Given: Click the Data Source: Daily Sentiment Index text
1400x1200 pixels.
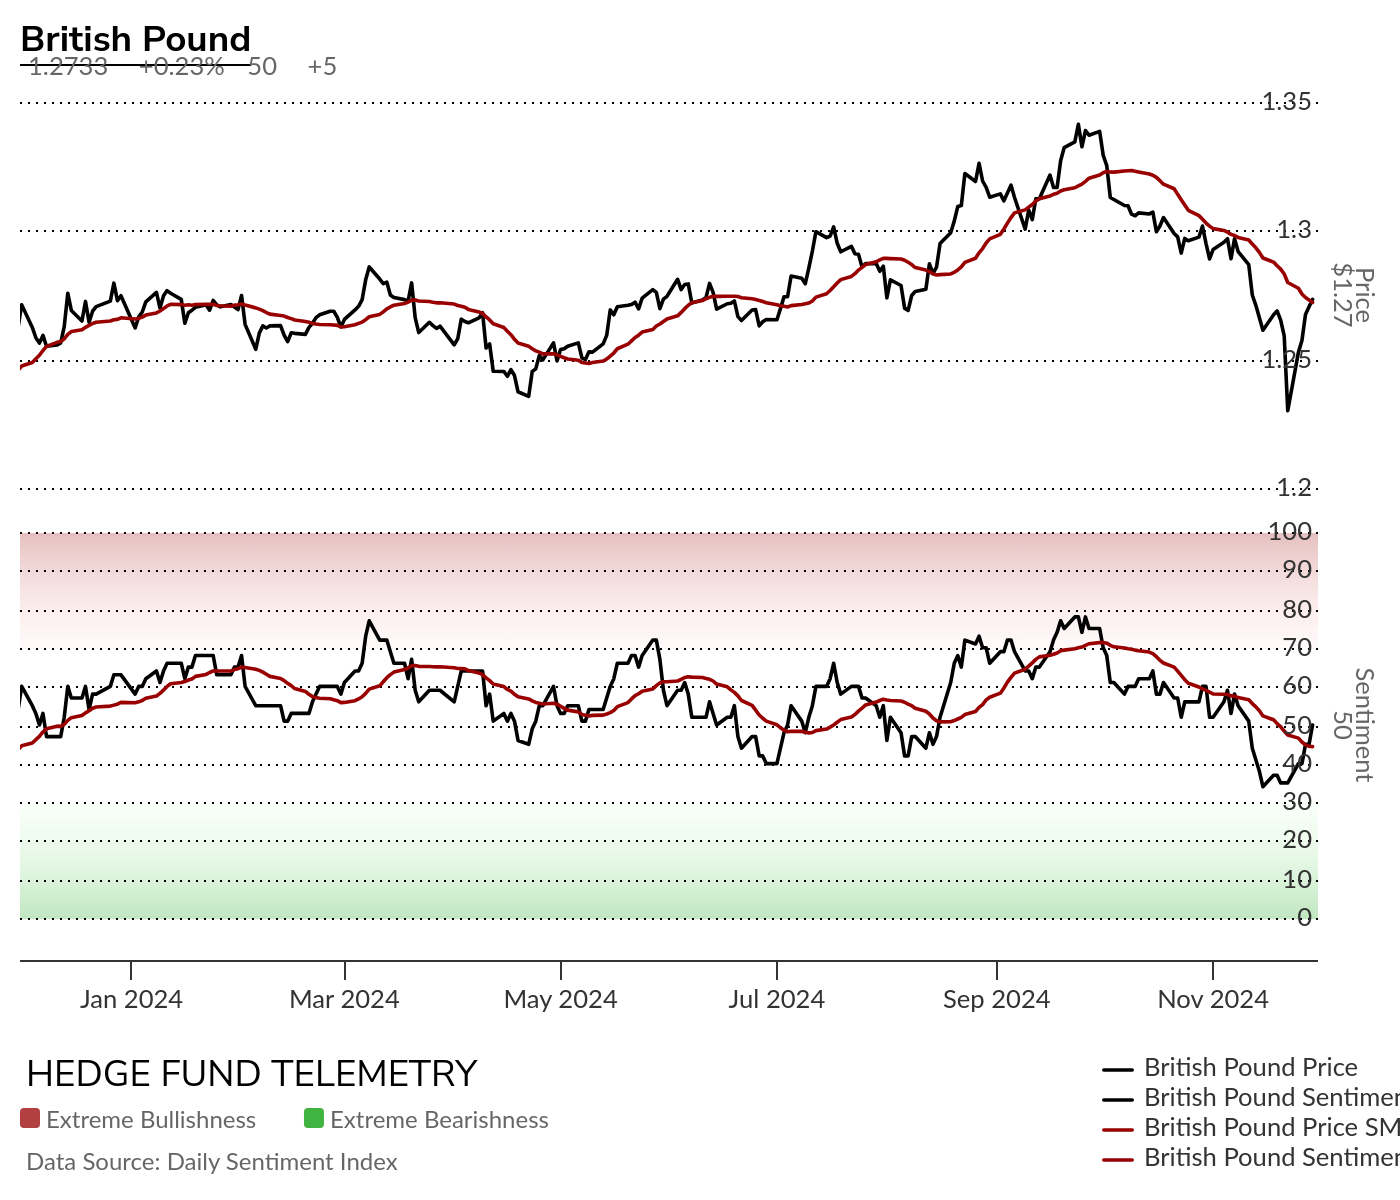Looking at the screenshot, I should [212, 1162].
